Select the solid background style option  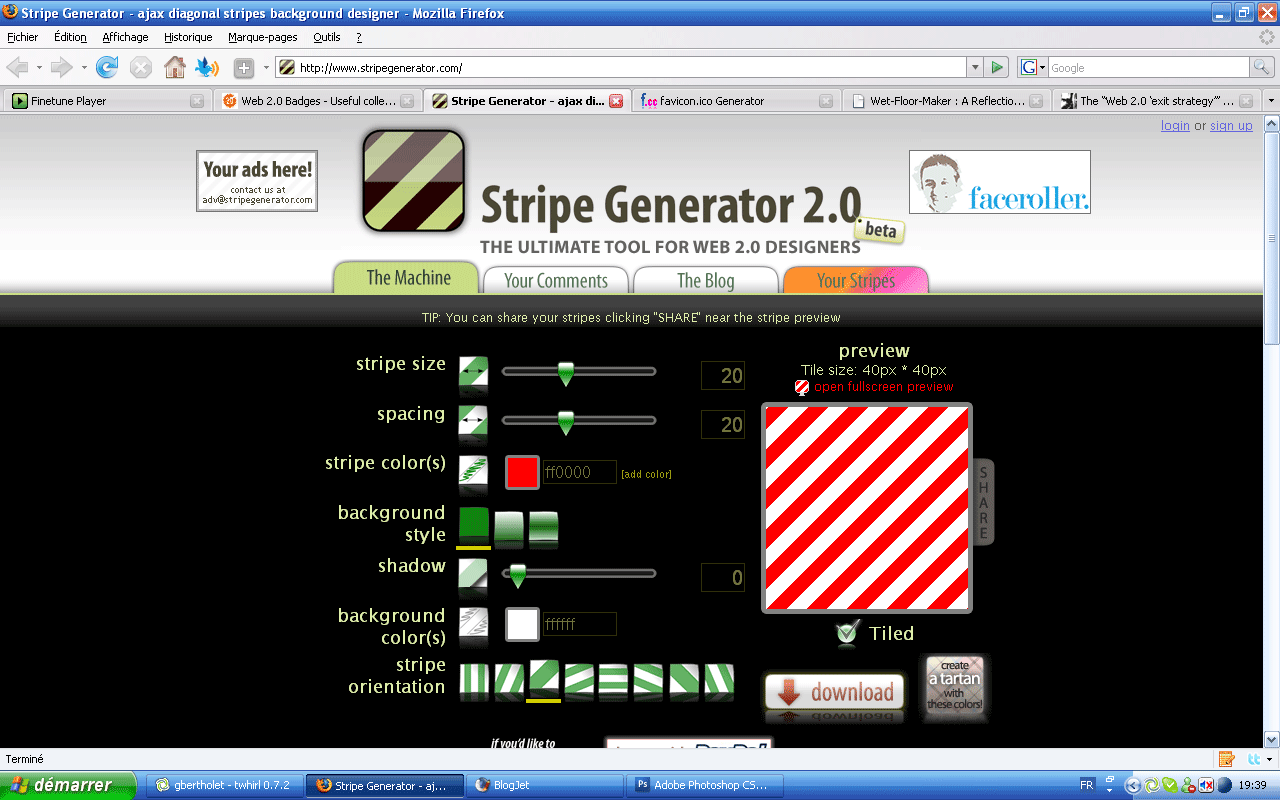tap(474, 526)
